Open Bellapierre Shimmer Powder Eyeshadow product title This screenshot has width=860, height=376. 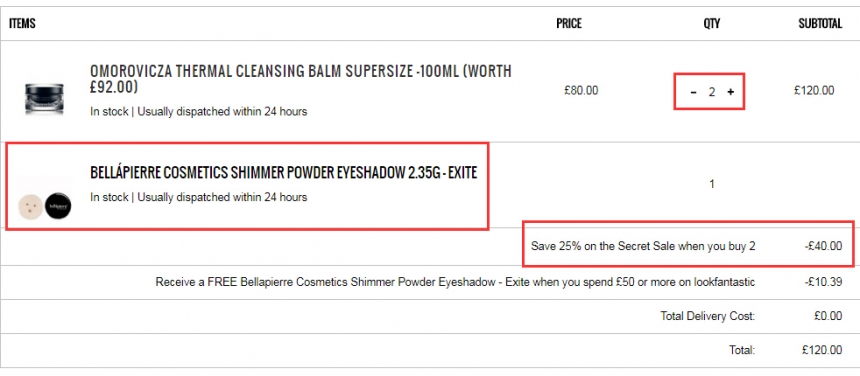(x=284, y=173)
